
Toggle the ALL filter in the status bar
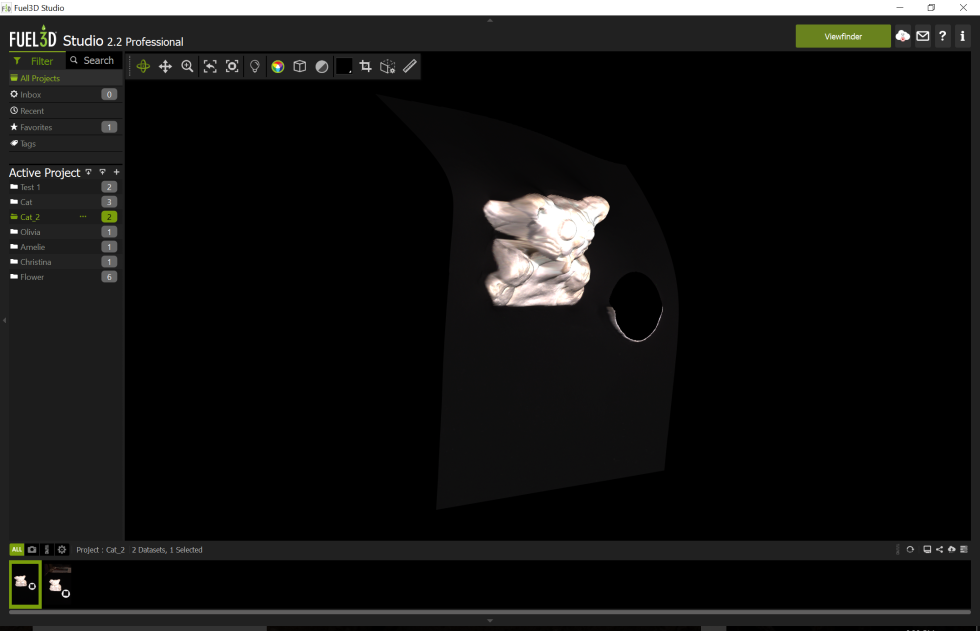16,549
